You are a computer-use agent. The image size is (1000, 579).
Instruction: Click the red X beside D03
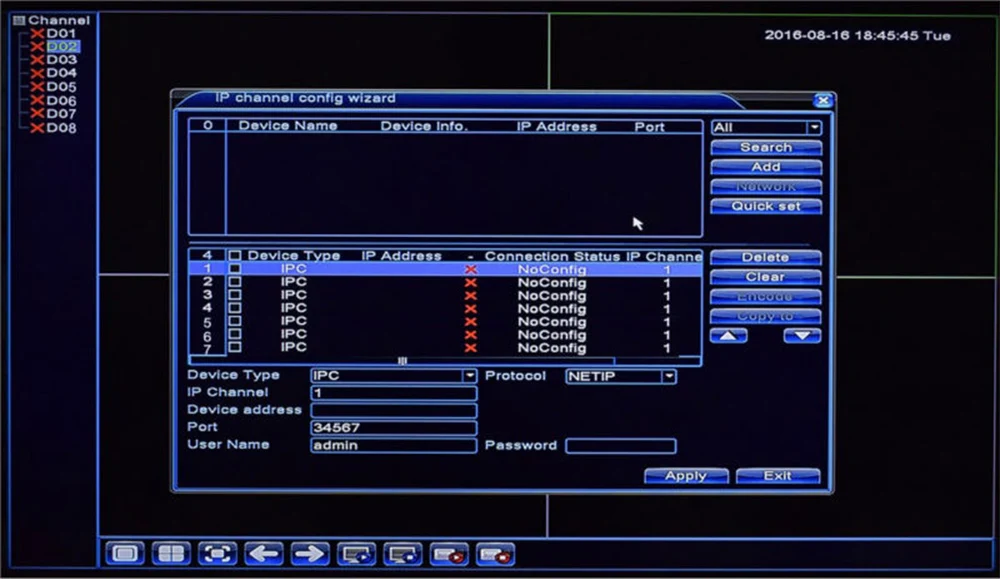tap(37, 60)
